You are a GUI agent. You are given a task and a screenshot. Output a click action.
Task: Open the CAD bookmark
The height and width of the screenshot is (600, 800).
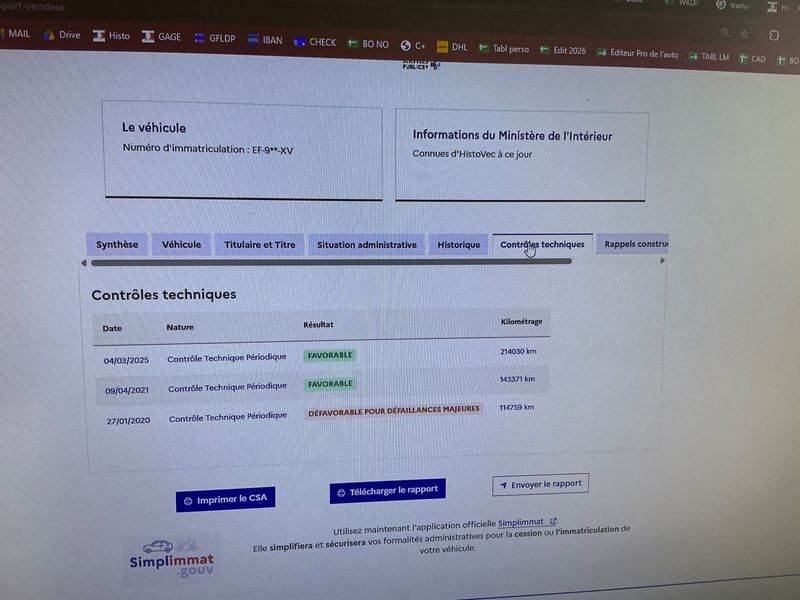point(753,59)
